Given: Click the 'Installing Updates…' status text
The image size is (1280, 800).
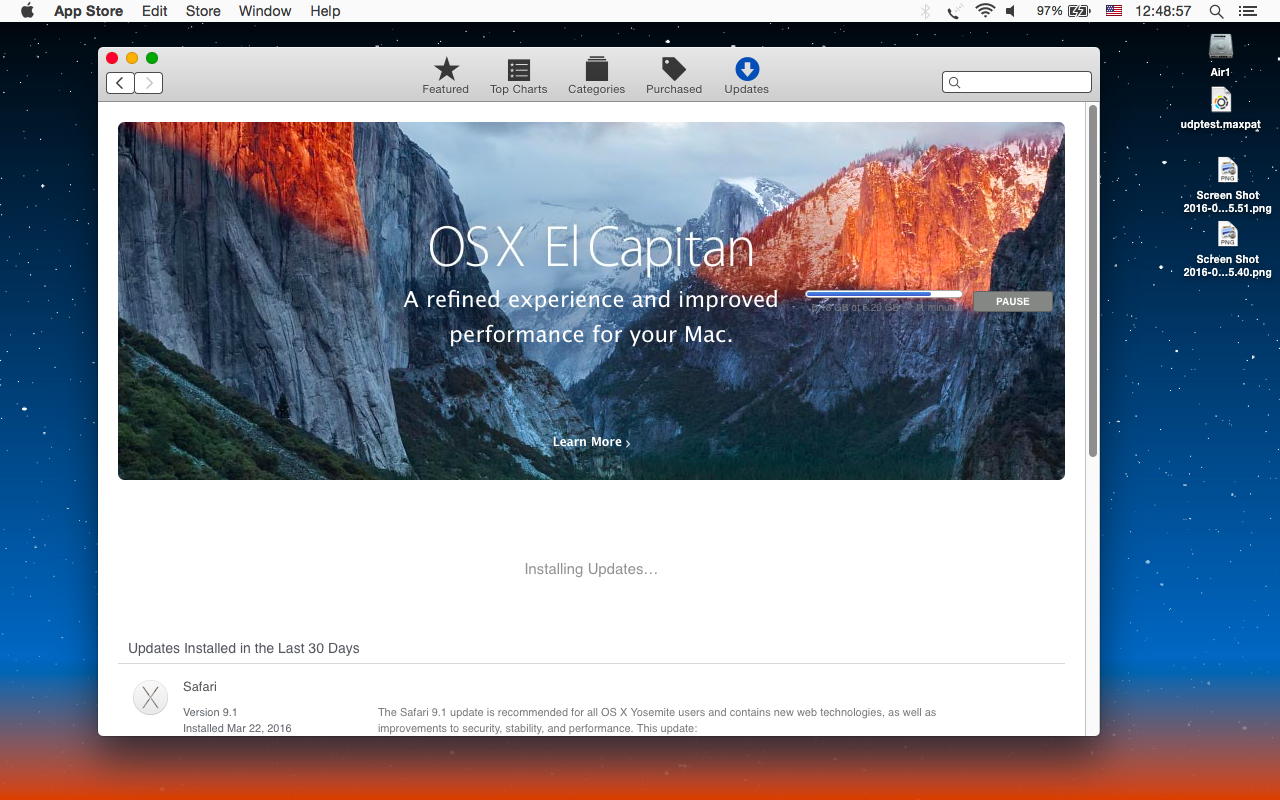Looking at the screenshot, I should (591, 569).
